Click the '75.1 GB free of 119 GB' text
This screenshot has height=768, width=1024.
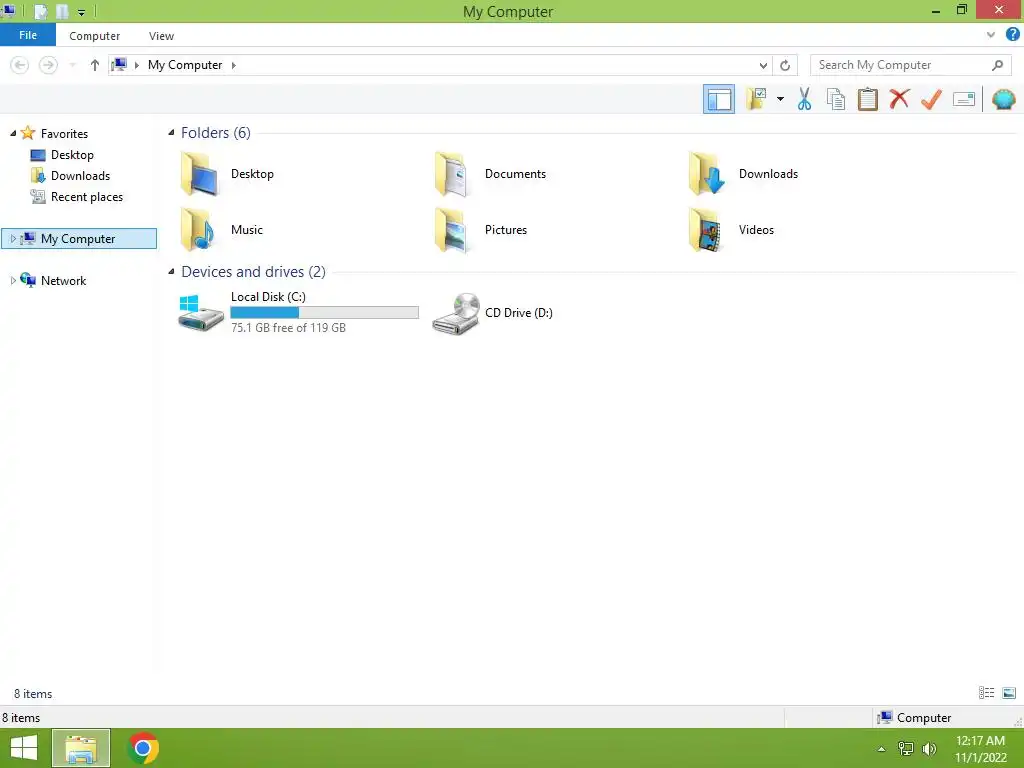point(288,328)
